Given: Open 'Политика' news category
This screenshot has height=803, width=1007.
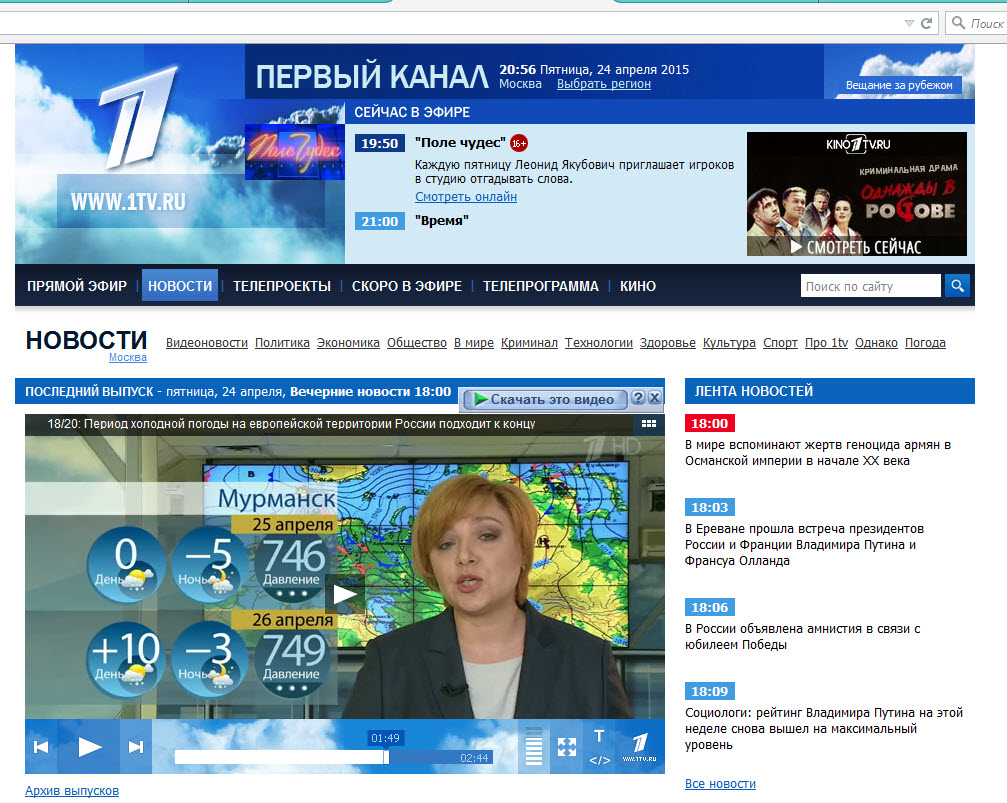Looking at the screenshot, I should [x=282, y=343].
